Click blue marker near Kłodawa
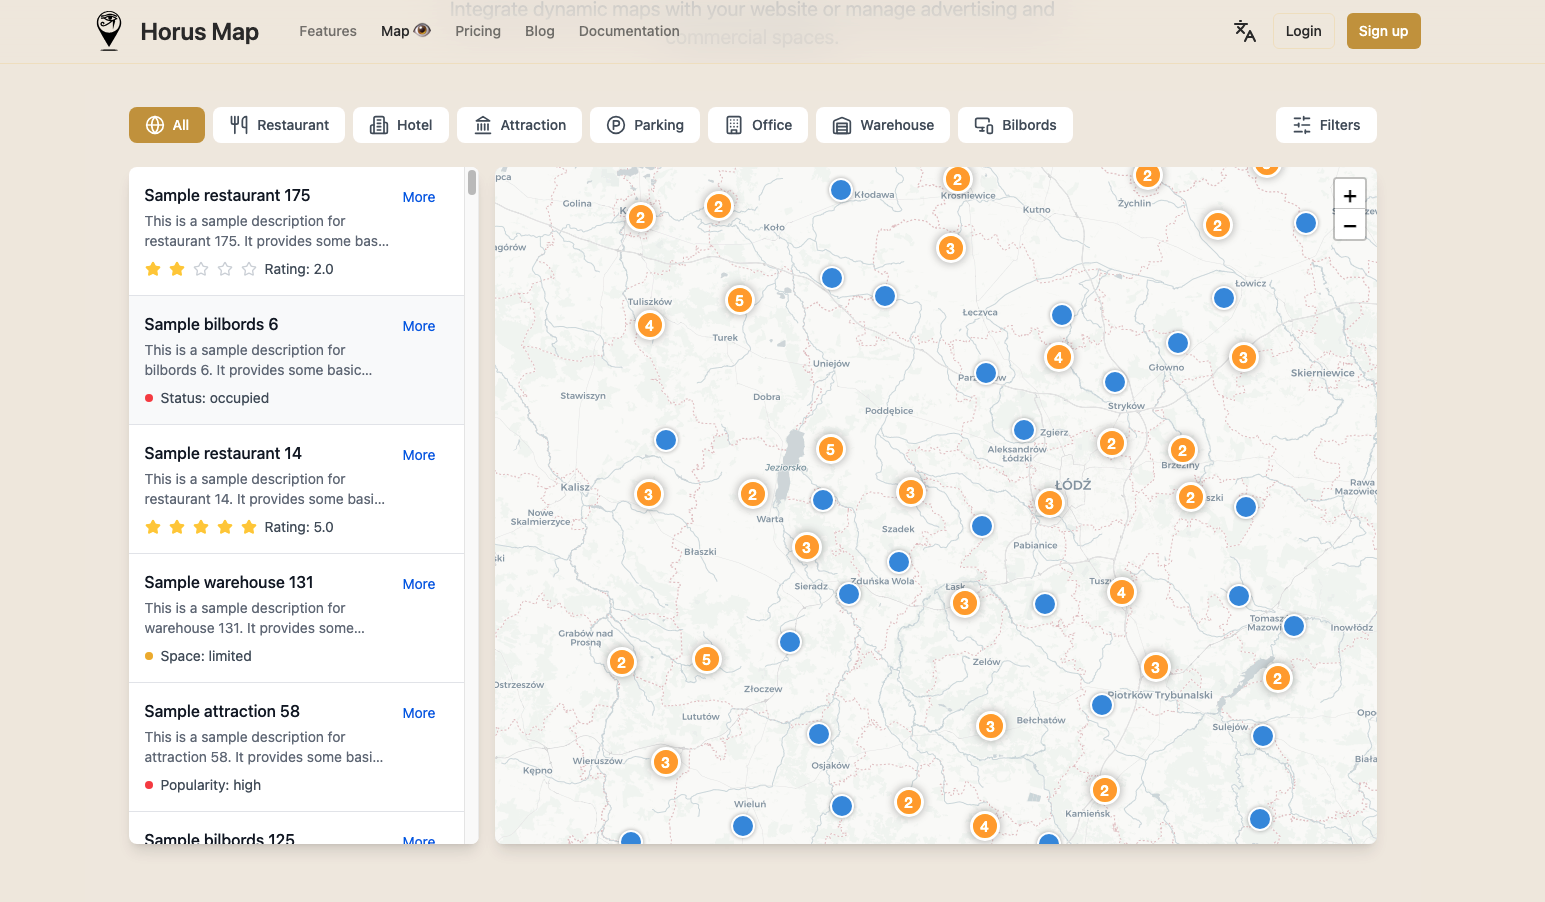Image resolution: width=1545 pixels, height=902 pixels. (x=841, y=190)
